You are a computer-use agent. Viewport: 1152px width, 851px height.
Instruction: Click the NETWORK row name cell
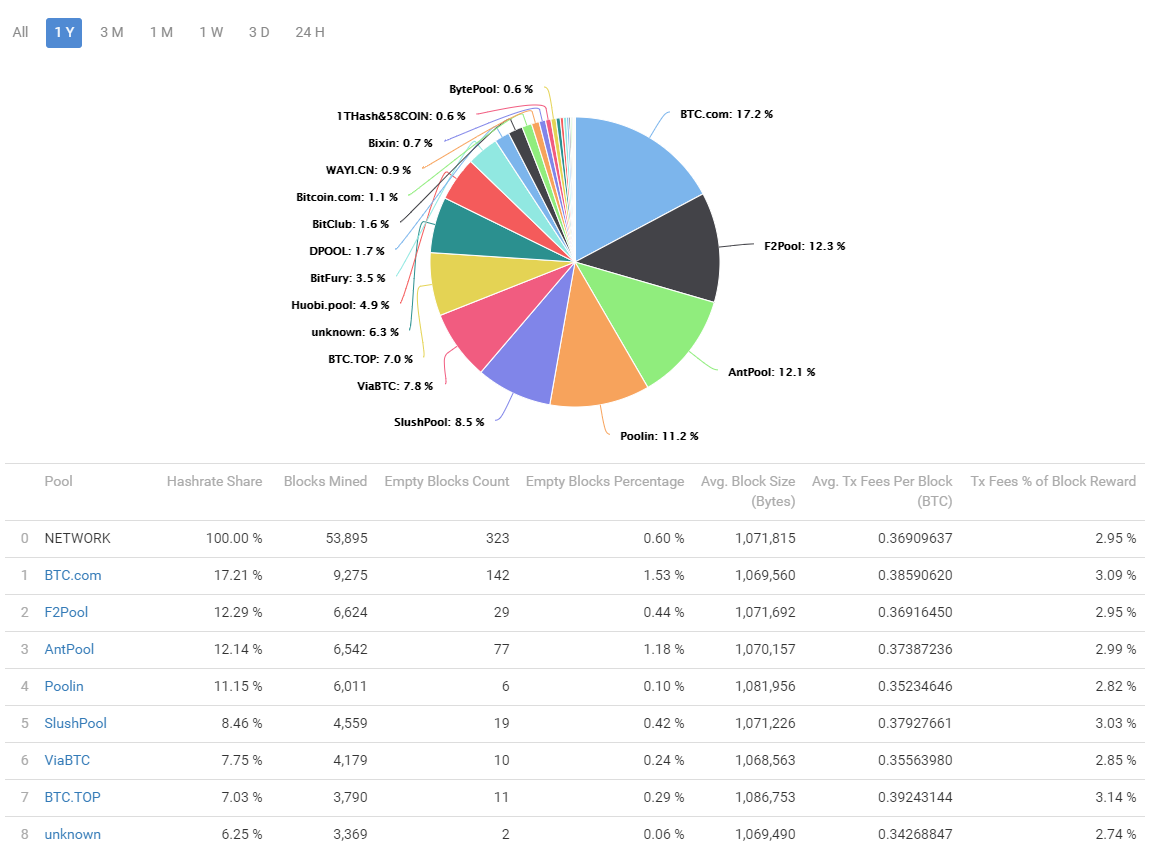point(77,538)
